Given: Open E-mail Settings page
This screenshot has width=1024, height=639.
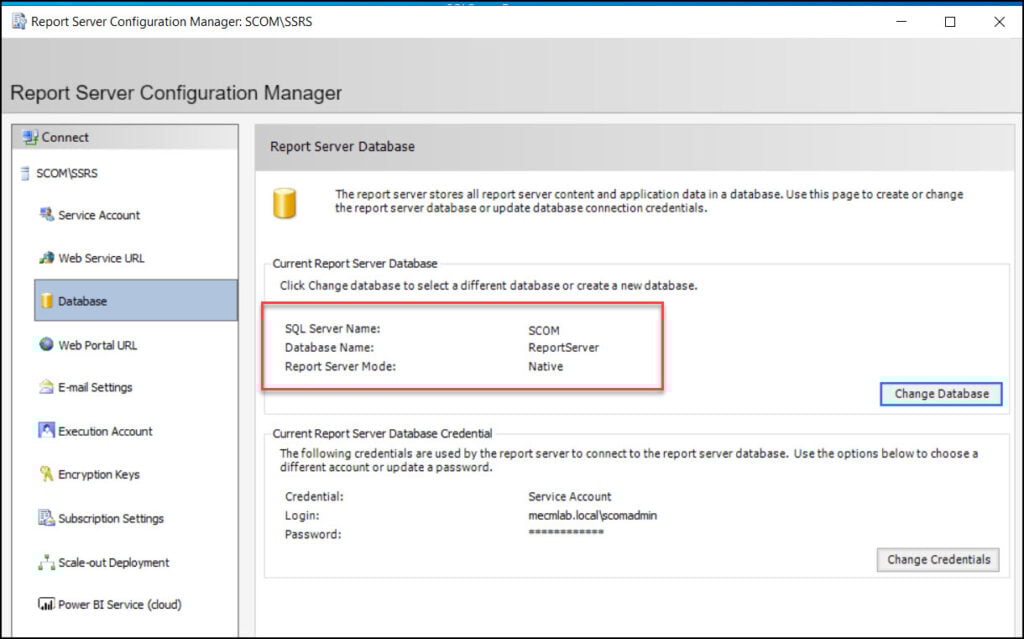Looking at the screenshot, I should pyautogui.click(x=95, y=387).
